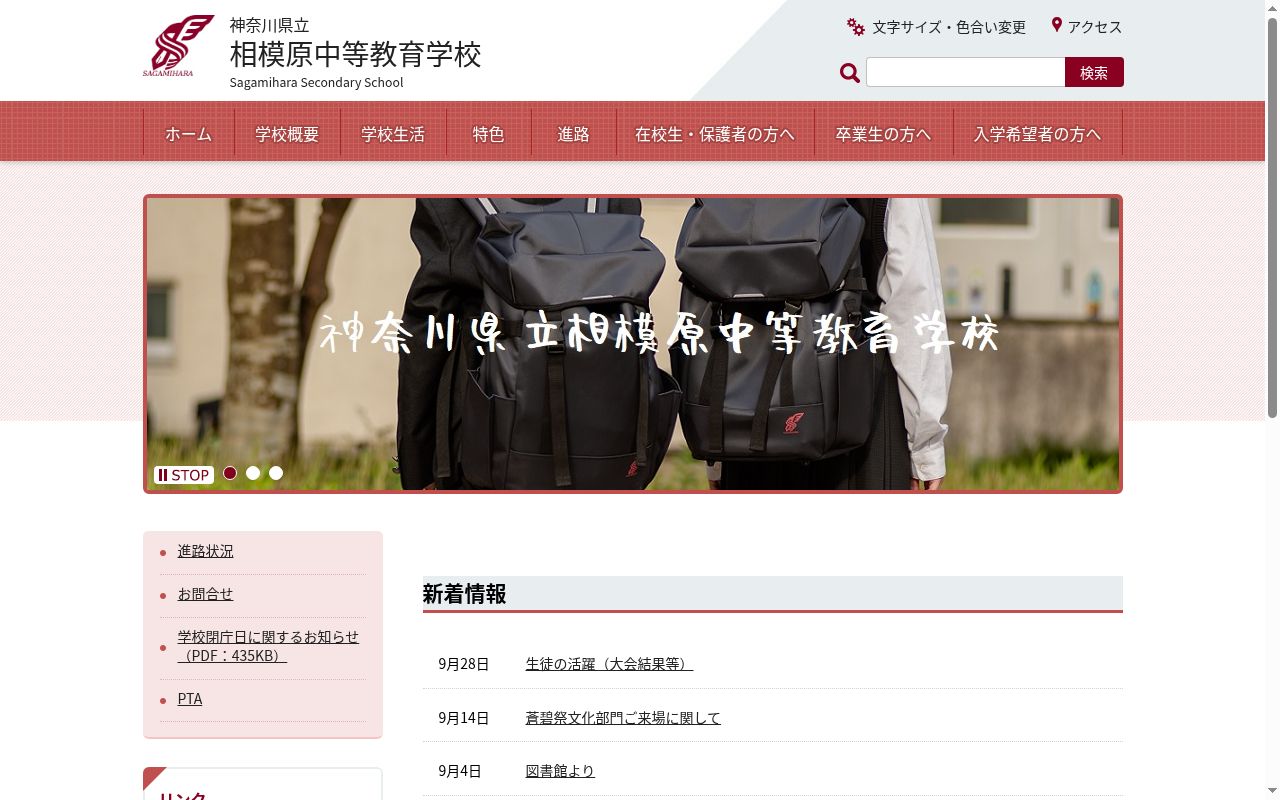Open 入学希望者の方へ menu item
The height and width of the screenshot is (800, 1280).
1037,134
